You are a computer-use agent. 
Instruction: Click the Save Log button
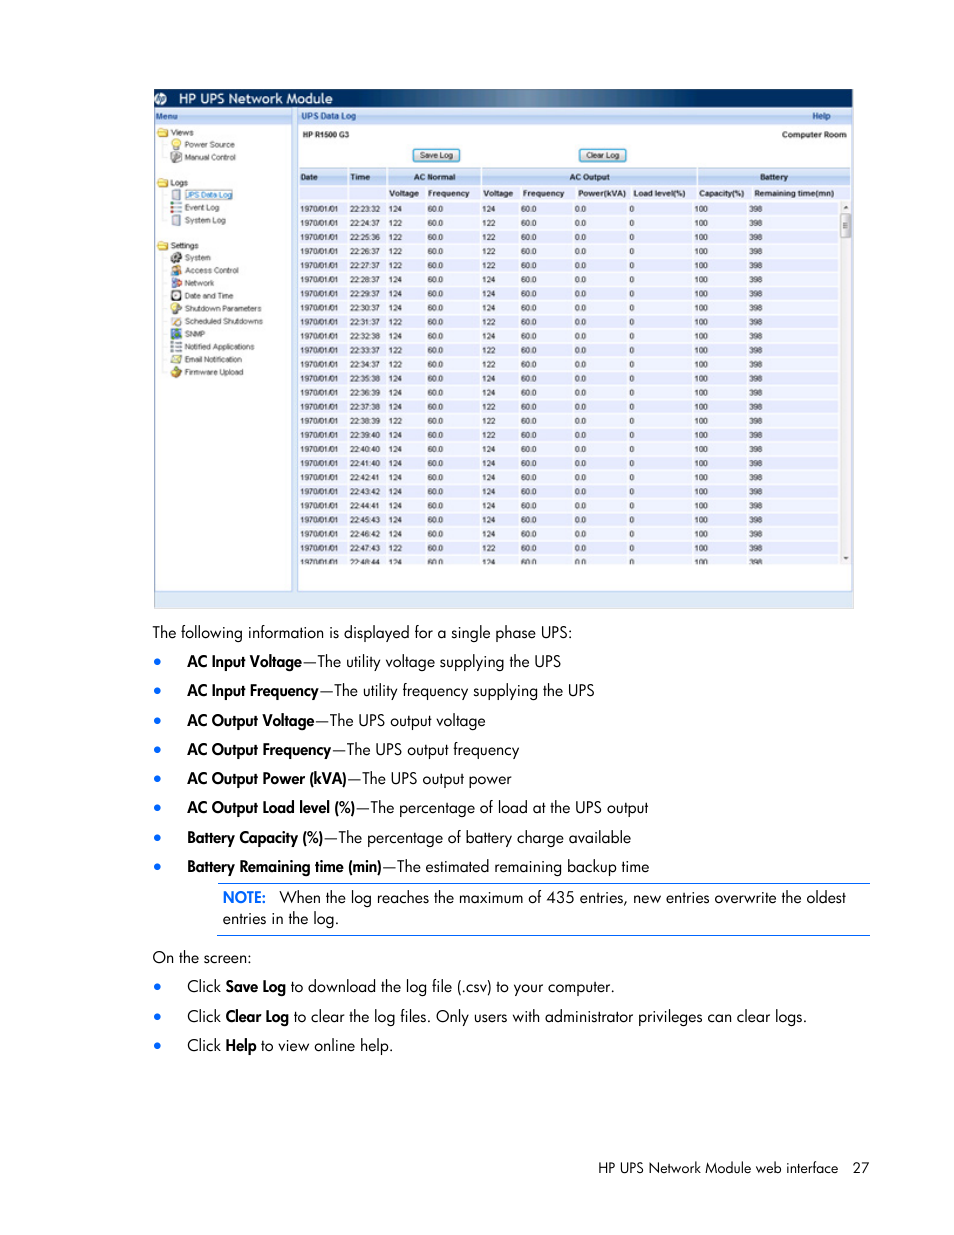click(x=436, y=155)
